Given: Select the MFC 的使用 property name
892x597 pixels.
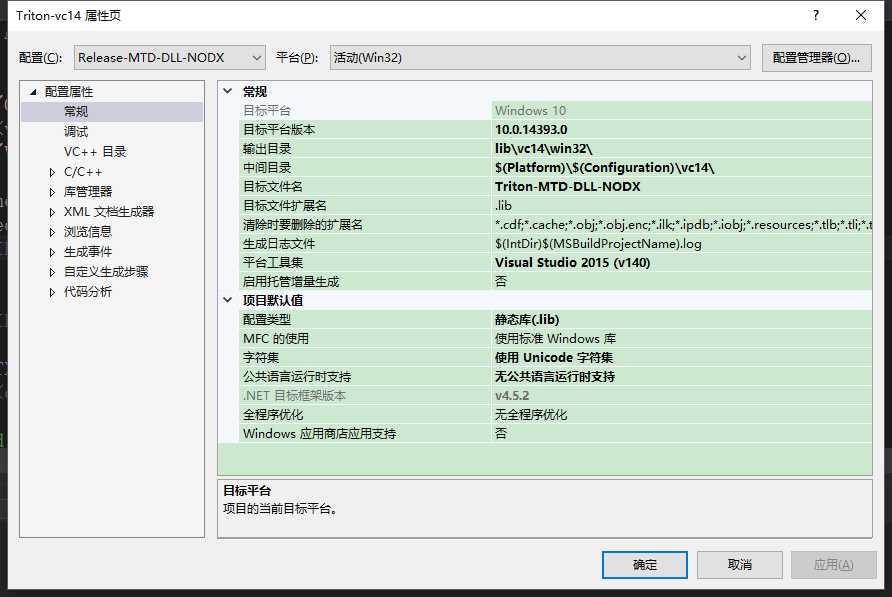Looking at the screenshot, I should 275,339.
